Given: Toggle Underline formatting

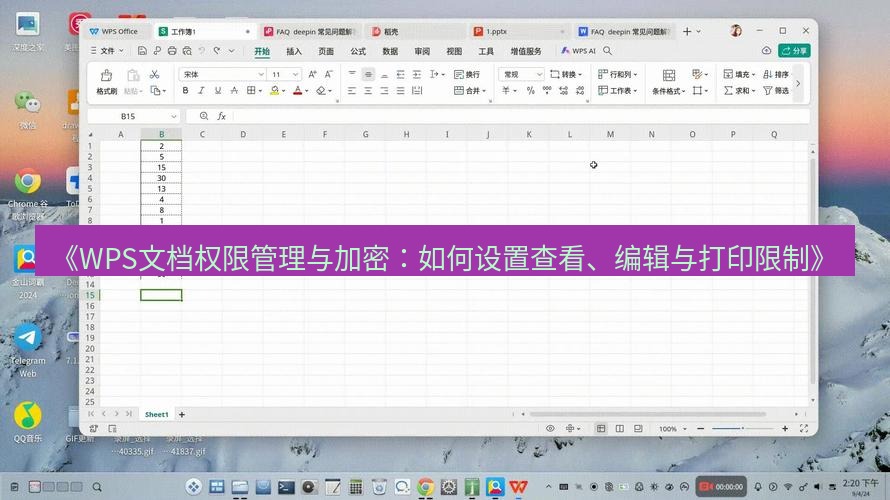Looking at the screenshot, I should (x=217, y=90).
